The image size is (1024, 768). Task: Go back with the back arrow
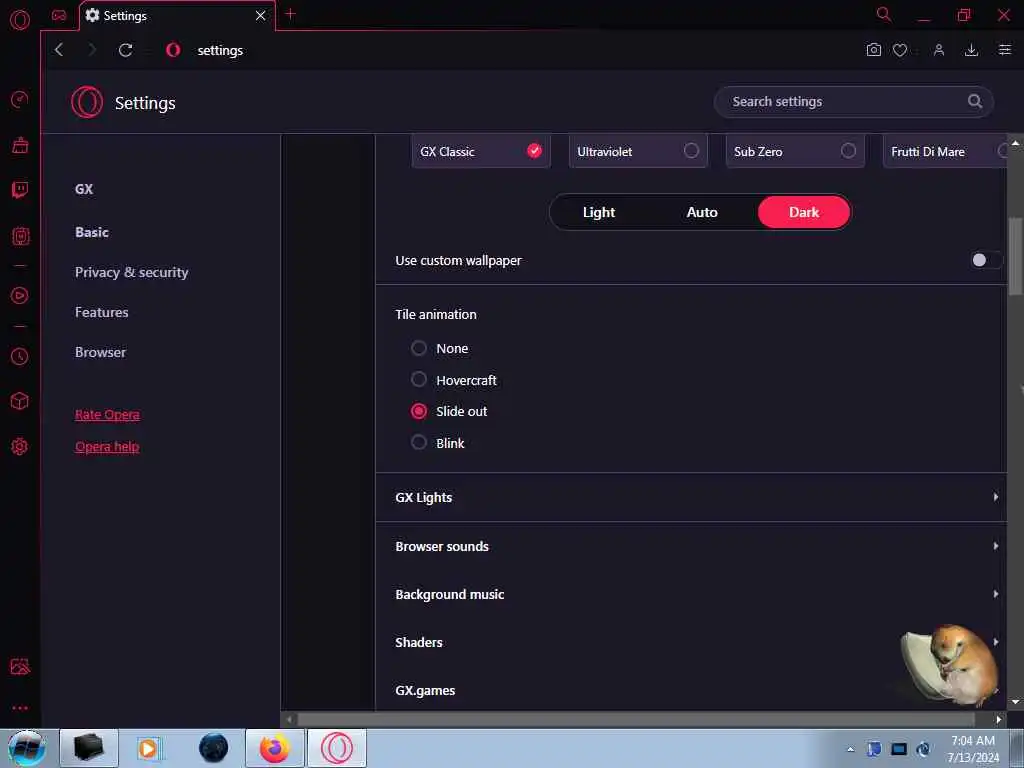(x=59, y=50)
